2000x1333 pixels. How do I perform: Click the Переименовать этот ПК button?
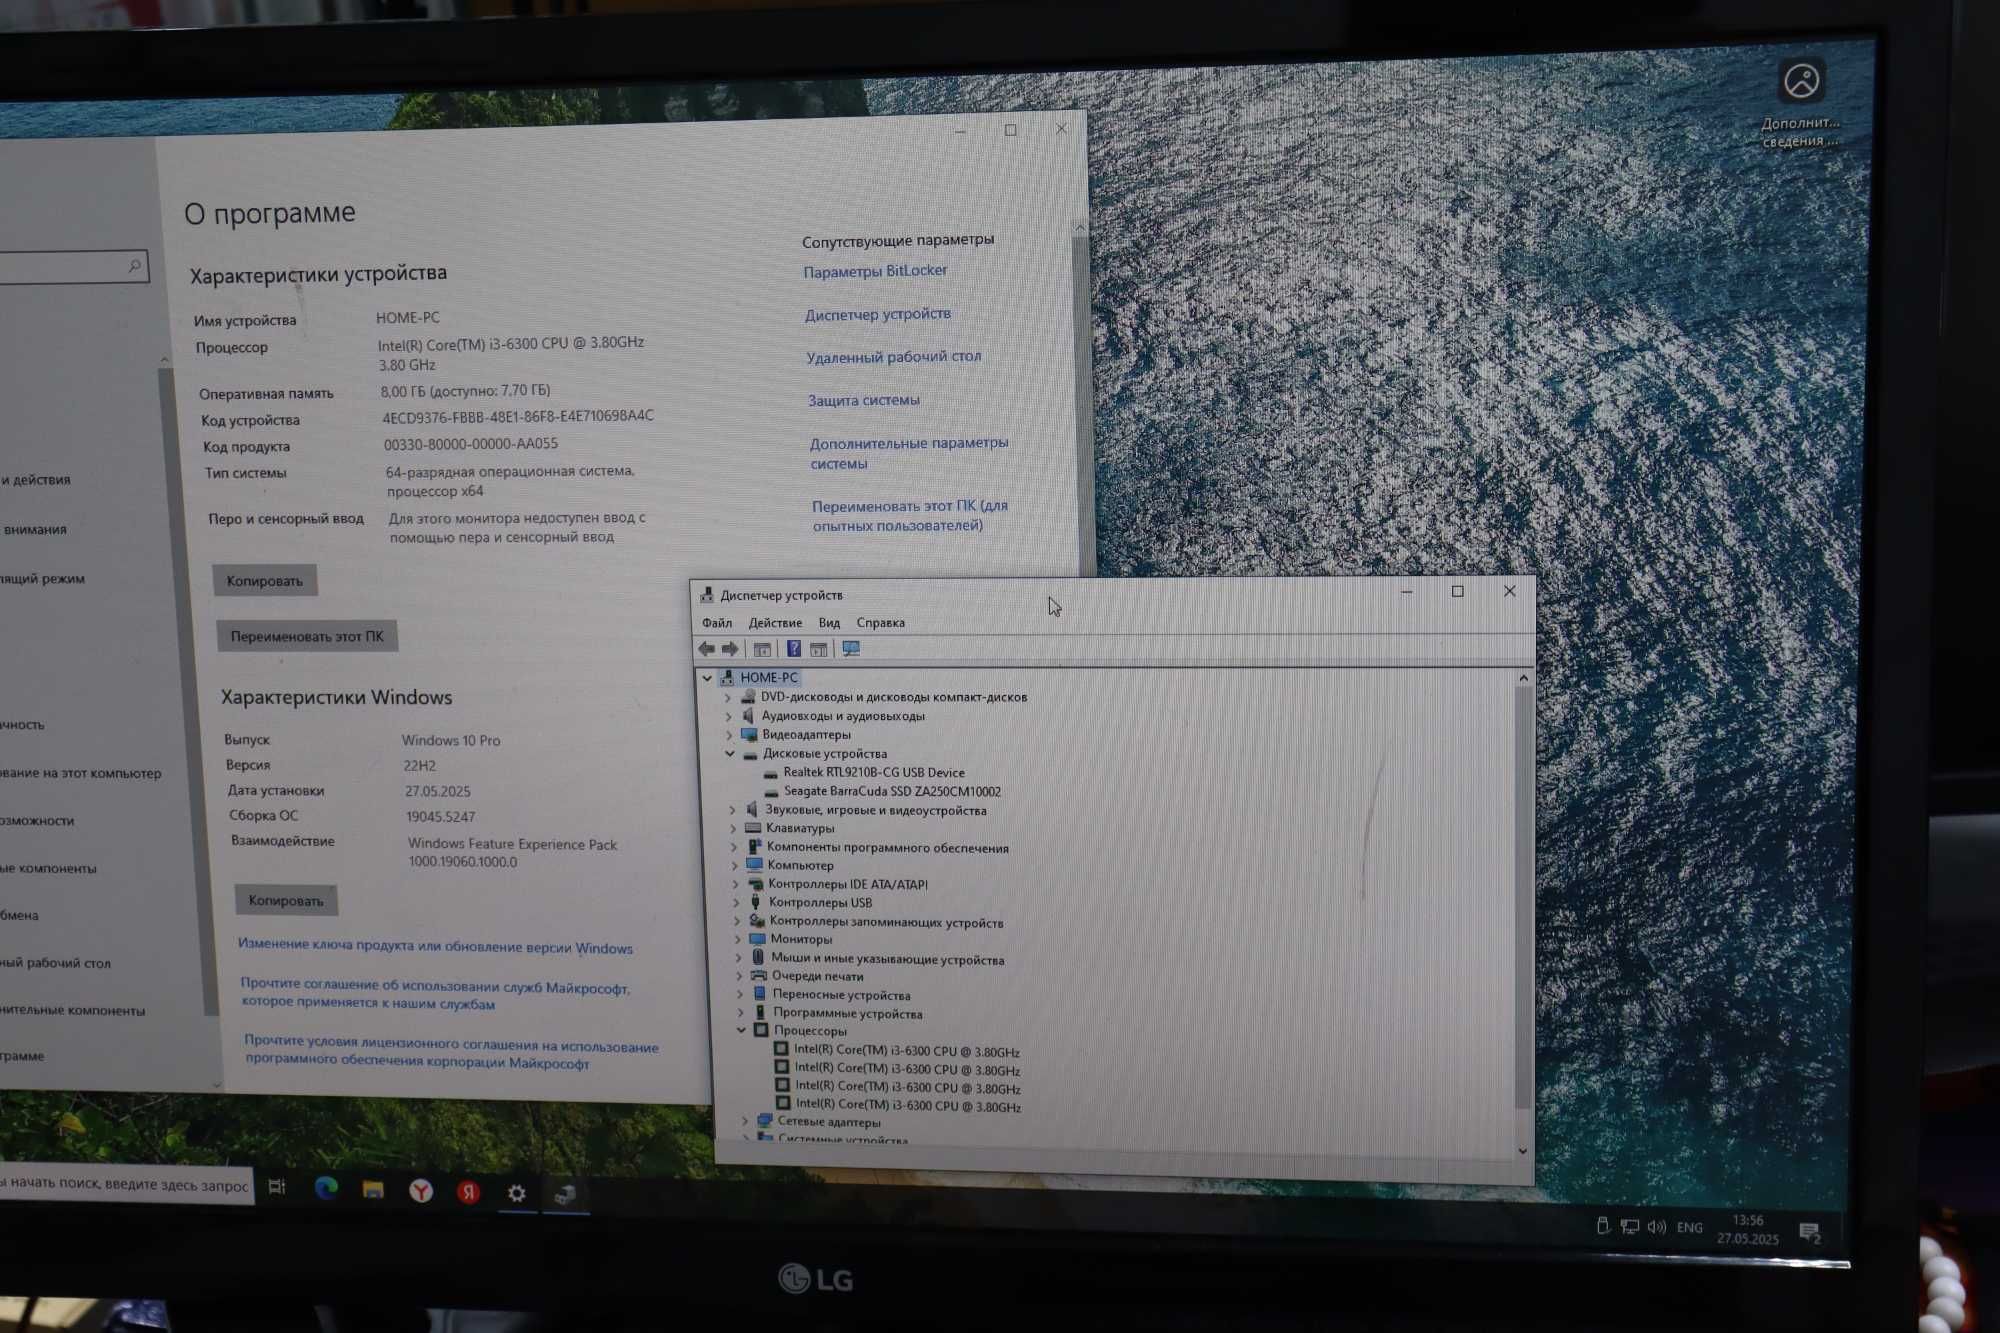point(307,636)
